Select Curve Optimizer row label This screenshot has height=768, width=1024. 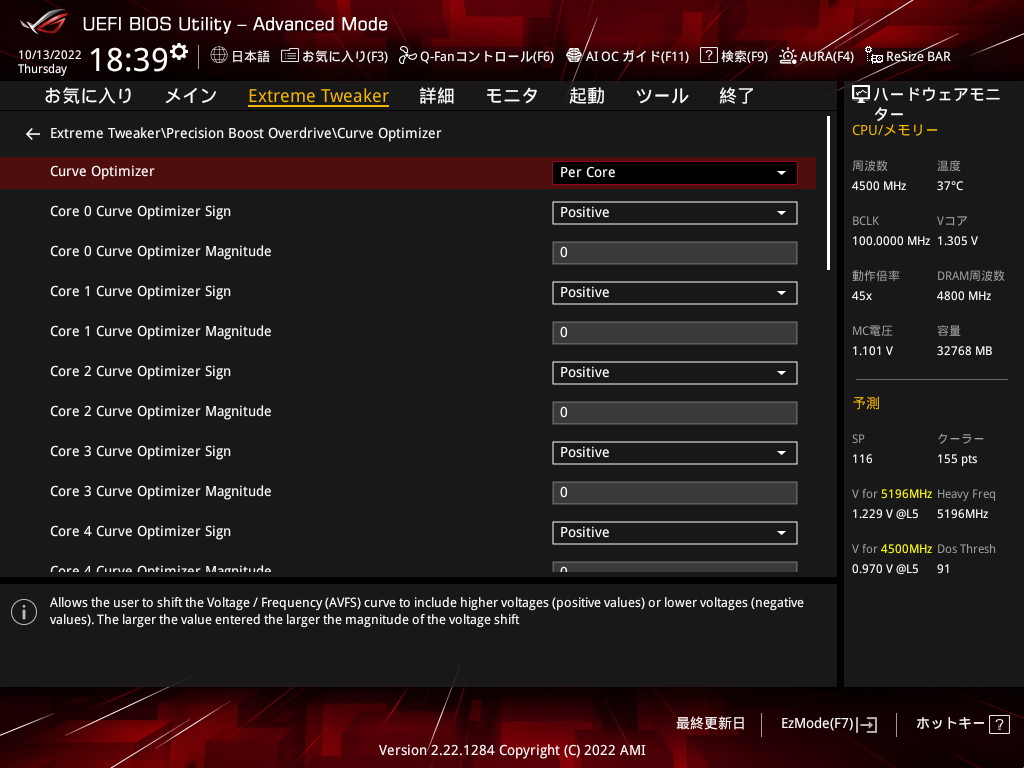tap(102, 172)
